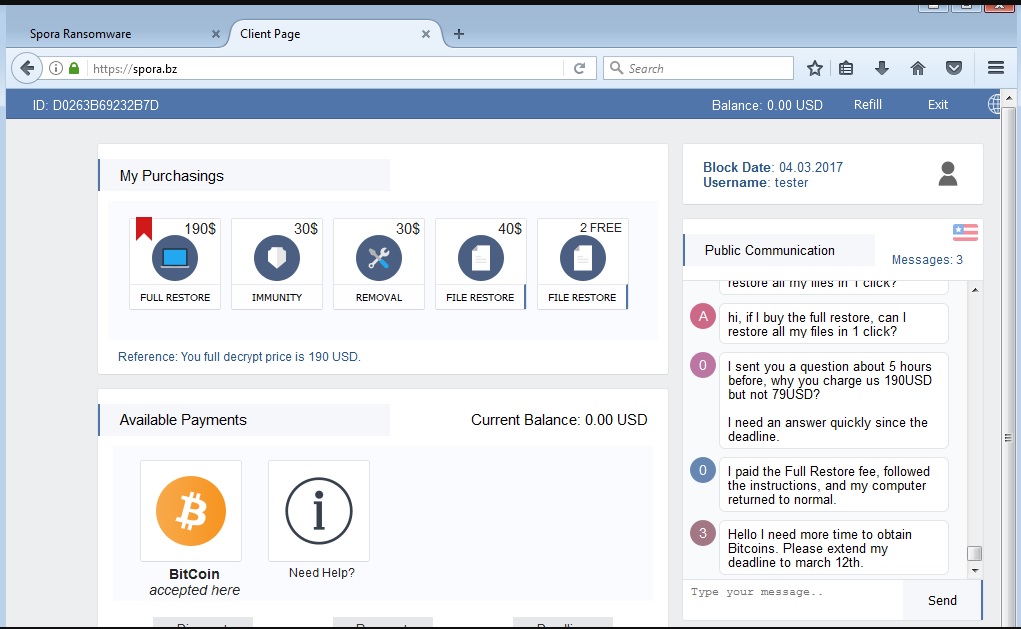Reload the page with the refresh icon
Image resolution: width=1021 pixels, height=629 pixels.
pos(579,68)
